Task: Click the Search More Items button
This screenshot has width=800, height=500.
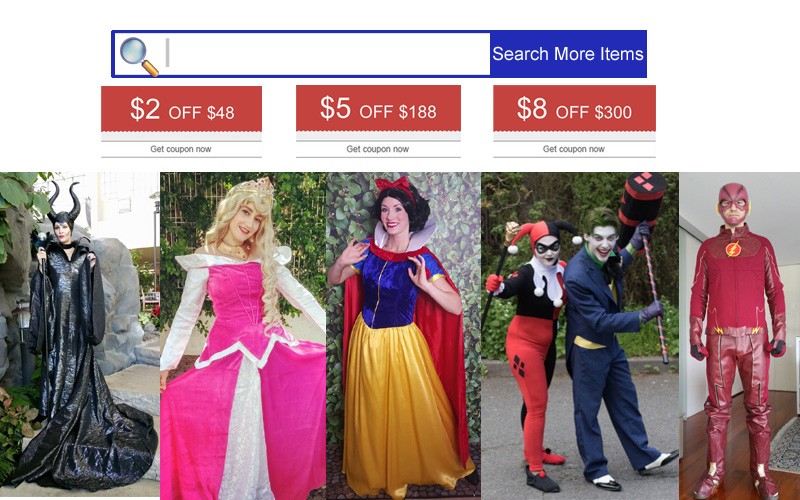Action: [x=568, y=54]
